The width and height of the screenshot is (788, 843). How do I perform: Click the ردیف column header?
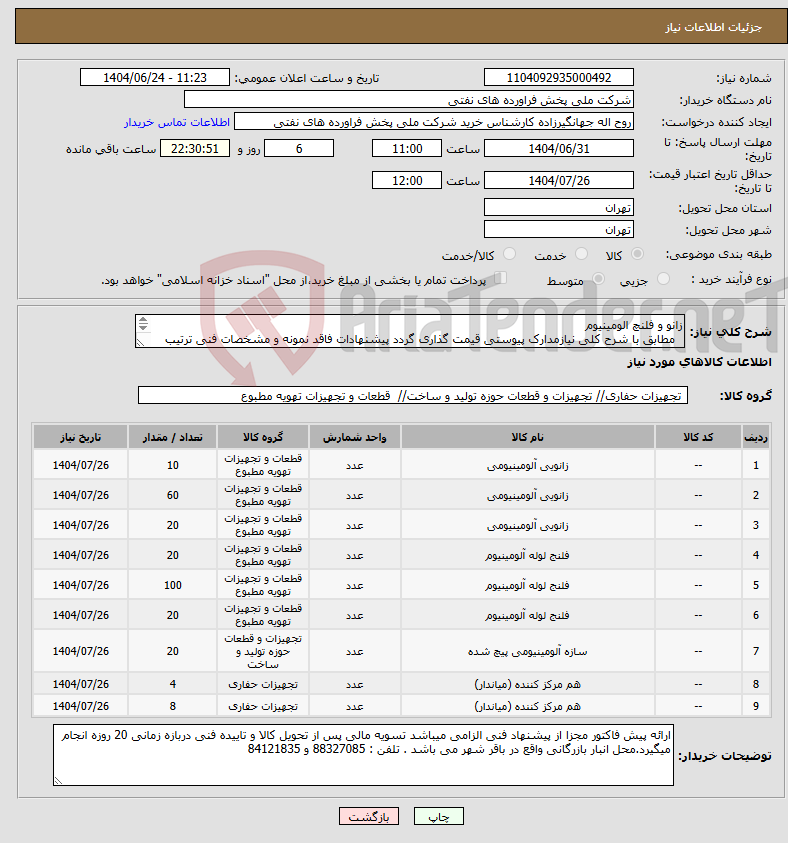click(x=756, y=437)
